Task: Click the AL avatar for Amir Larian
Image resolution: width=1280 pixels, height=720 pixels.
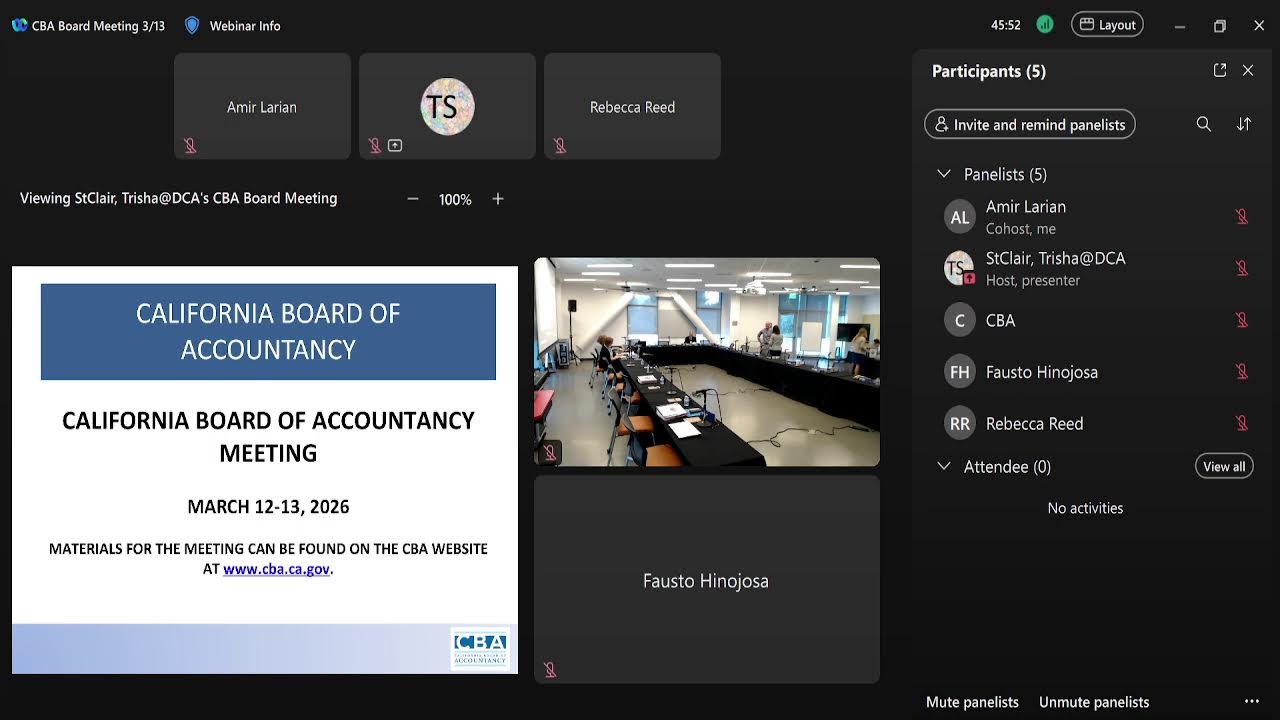Action: click(x=960, y=217)
